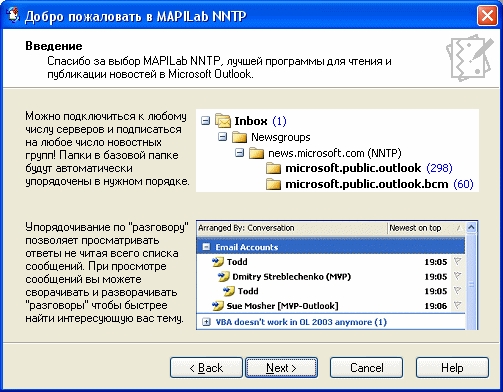
Task: Flag the Sue Mosher [MVP-Outlook] message
Action: point(457,305)
